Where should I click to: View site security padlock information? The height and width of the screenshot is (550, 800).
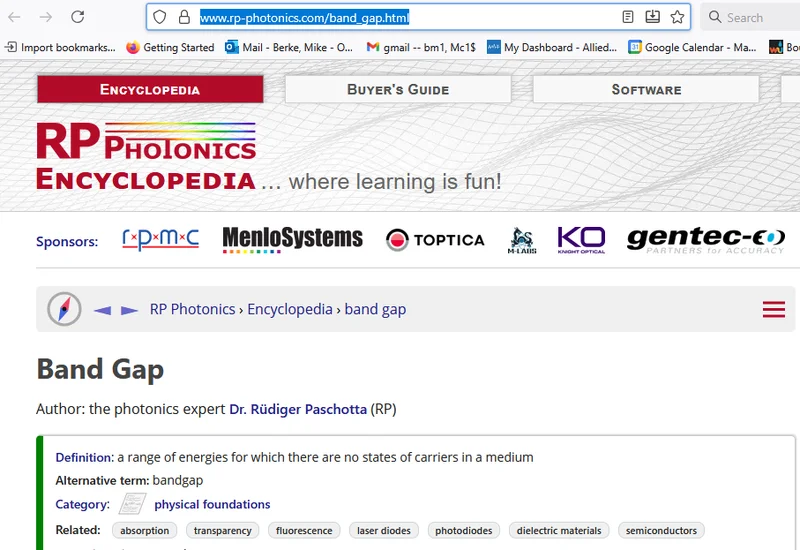coord(184,17)
